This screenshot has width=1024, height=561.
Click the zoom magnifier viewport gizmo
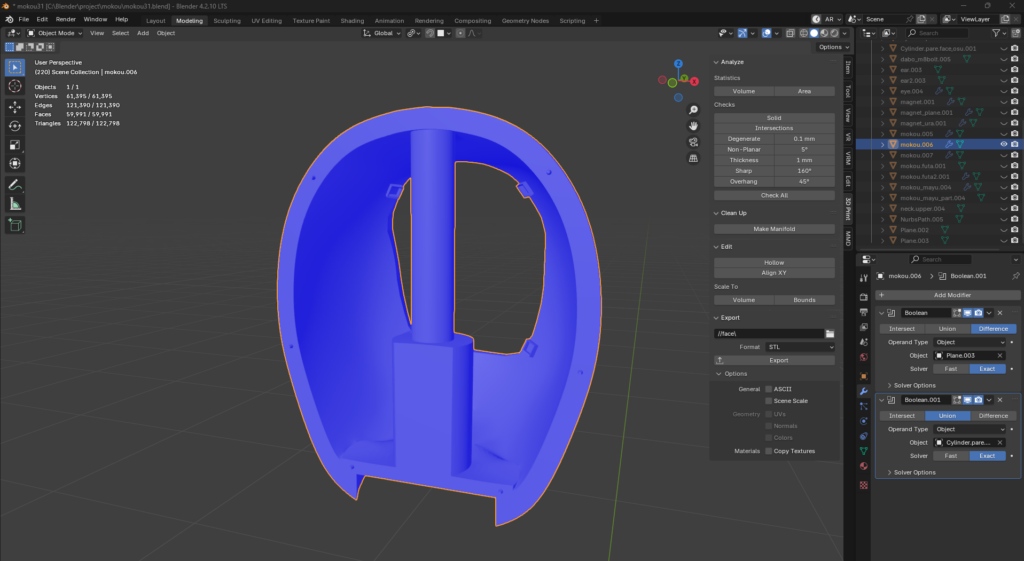coord(693,110)
